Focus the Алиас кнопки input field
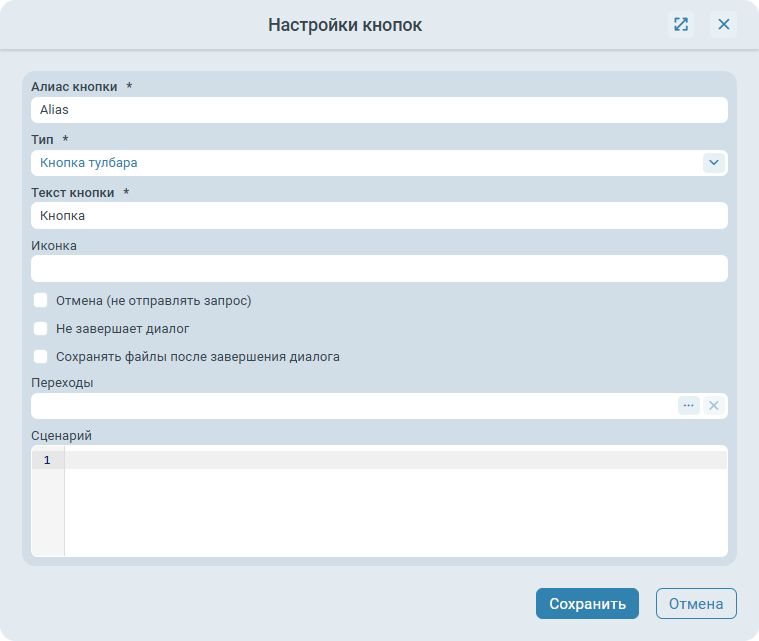 378,110
